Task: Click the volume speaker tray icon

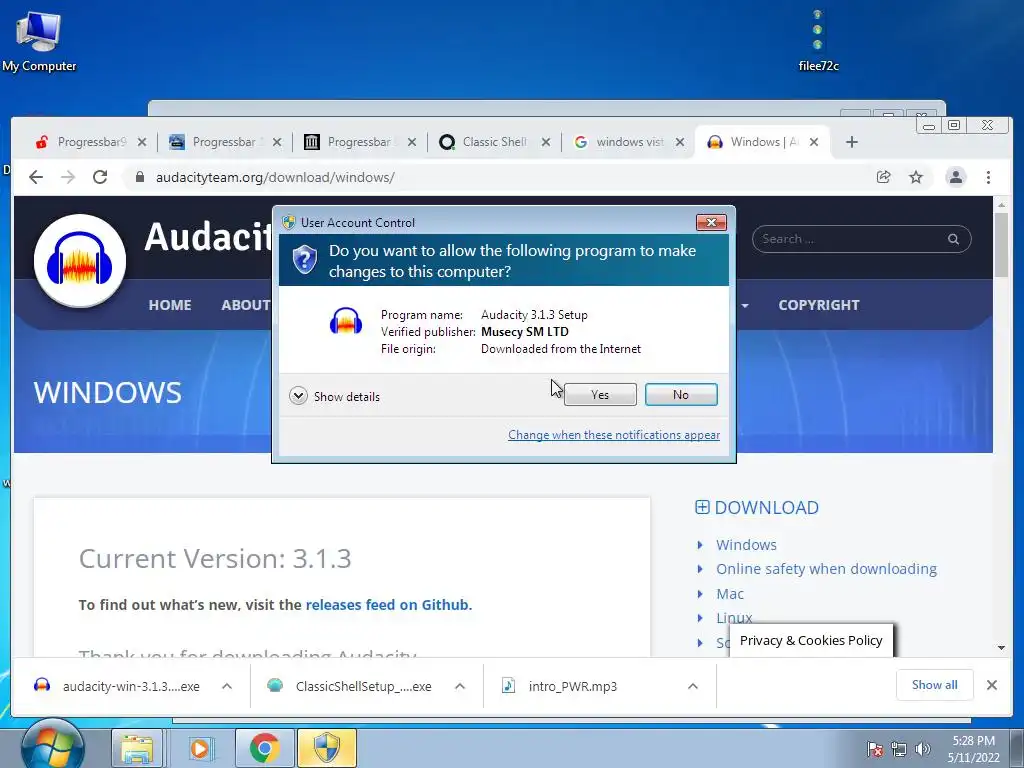Action: [923, 749]
